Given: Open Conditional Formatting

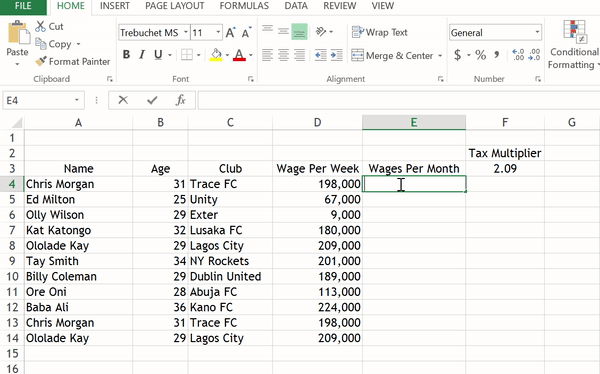Looking at the screenshot, I should [x=574, y=45].
